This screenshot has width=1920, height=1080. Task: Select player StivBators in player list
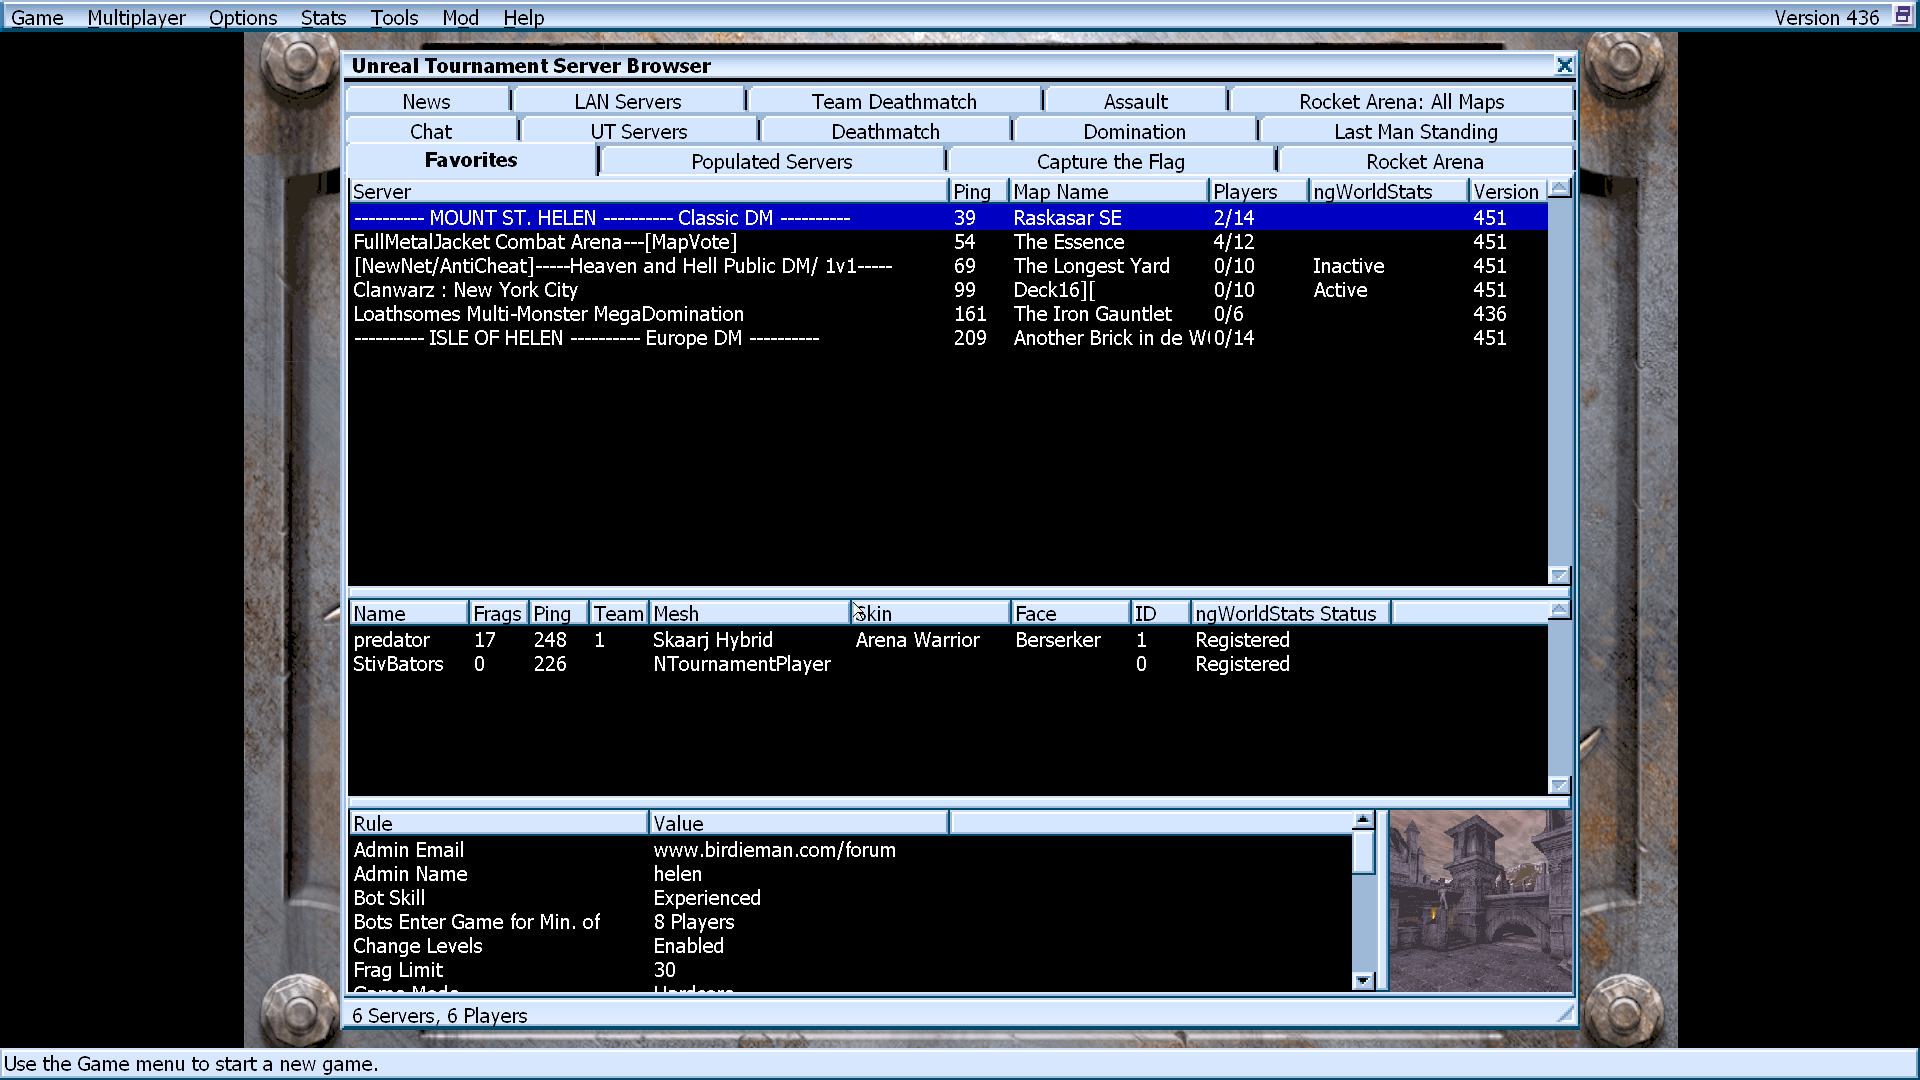click(948, 663)
